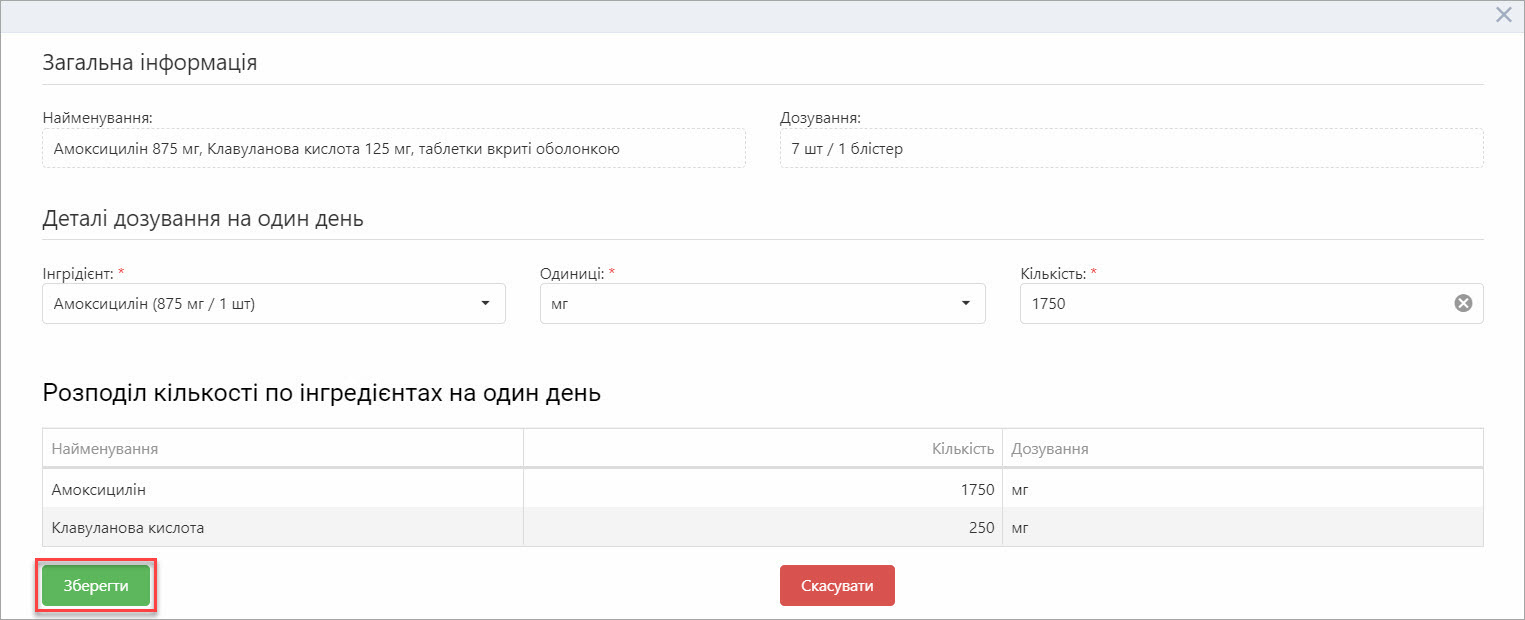Click the Найменування read-only field
Image resolution: width=1525 pixels, height=620 pixels.
click(393, 149)
